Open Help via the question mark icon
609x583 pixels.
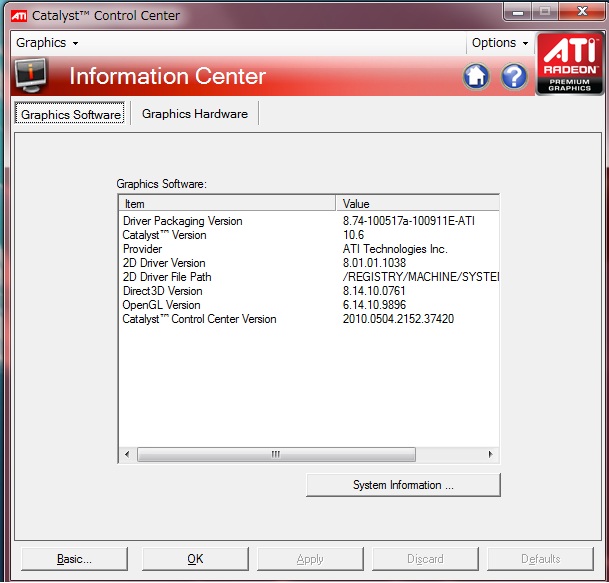(514, 76)
